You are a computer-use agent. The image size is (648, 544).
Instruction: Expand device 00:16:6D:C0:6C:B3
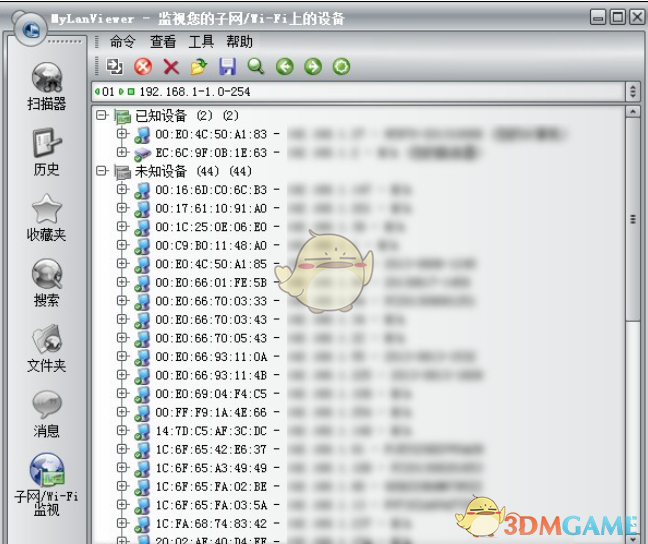(x=122, y=189)
